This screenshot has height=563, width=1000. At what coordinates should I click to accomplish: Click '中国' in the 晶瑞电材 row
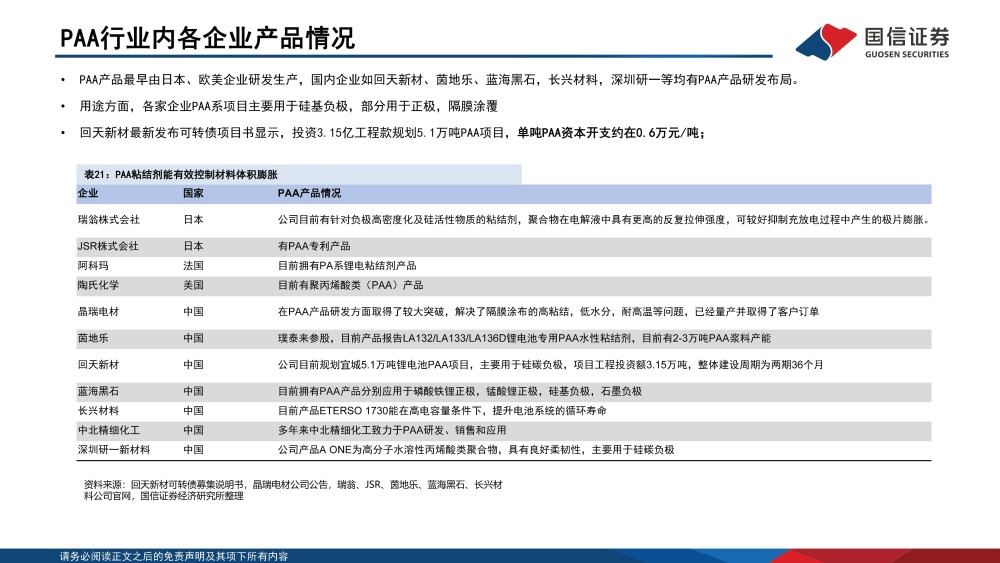(193, 312)
